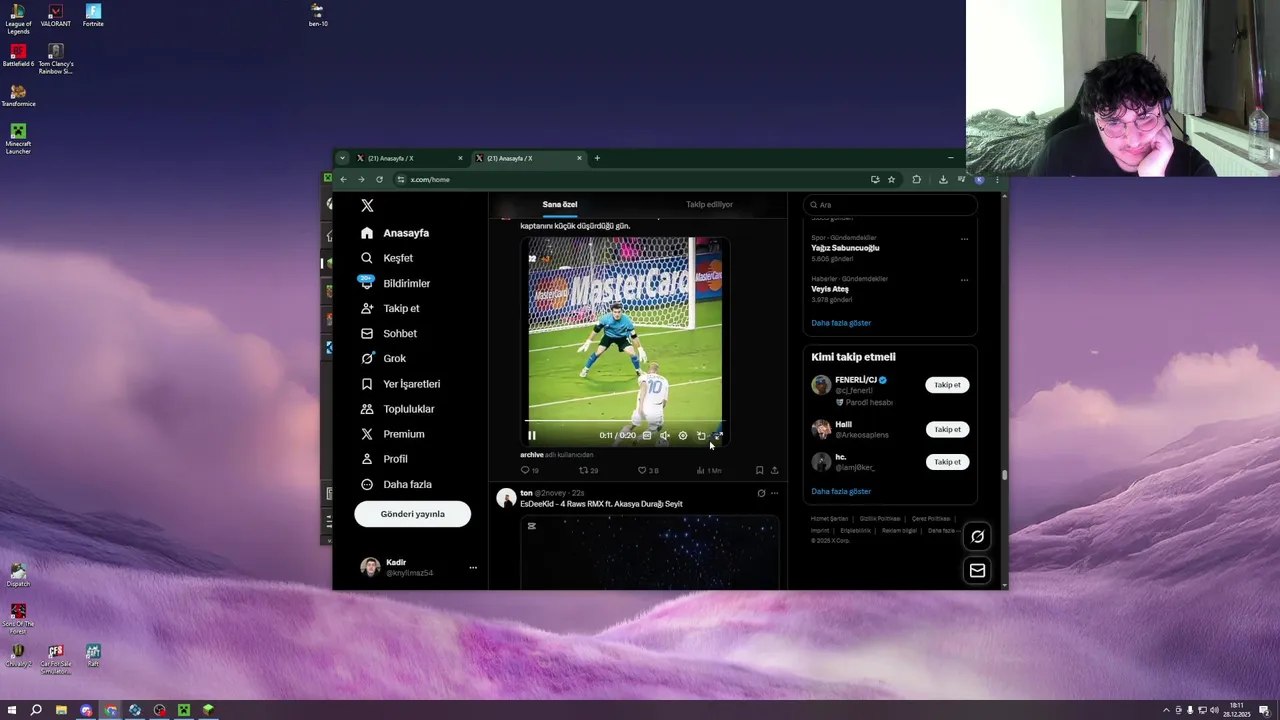Follow FENERLİ/CJ account
Screen dimensions: 1280x720
(x=947, y=385)
